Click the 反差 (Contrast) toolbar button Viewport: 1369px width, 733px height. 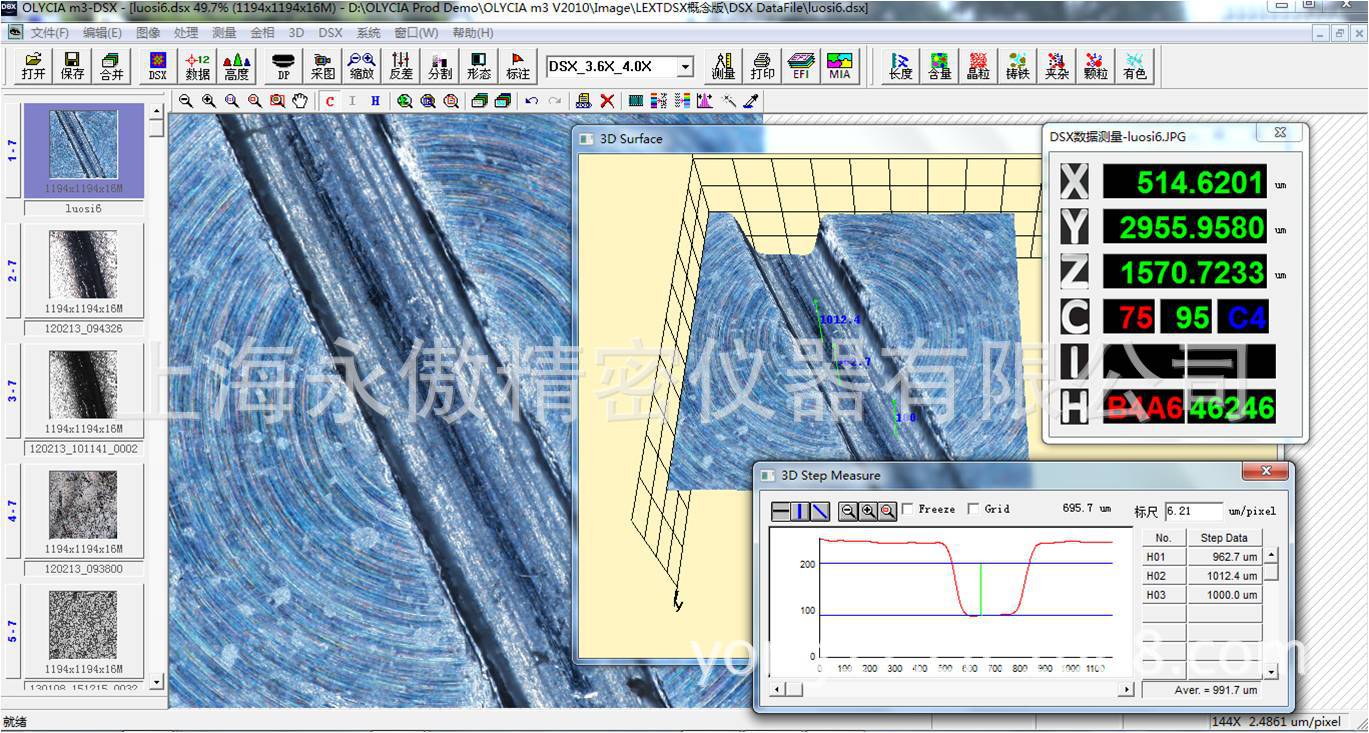pos(400,66)
